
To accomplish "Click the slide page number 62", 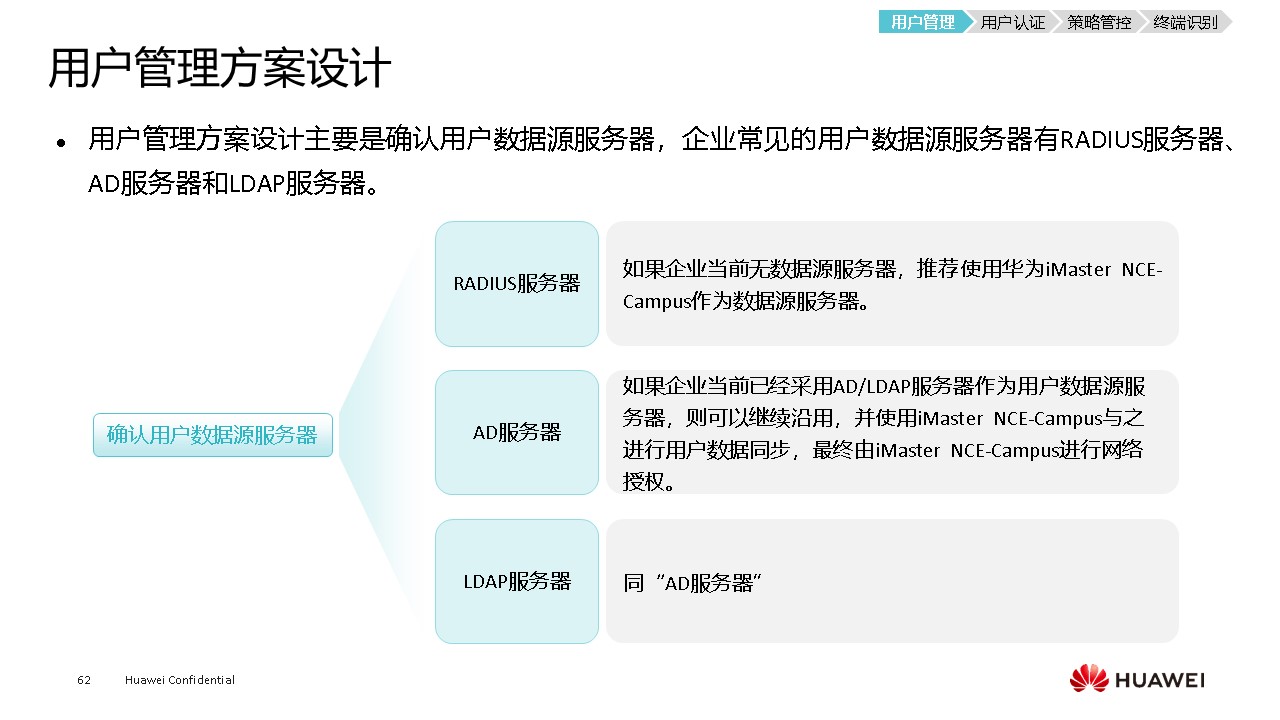I will click(84, 680).
